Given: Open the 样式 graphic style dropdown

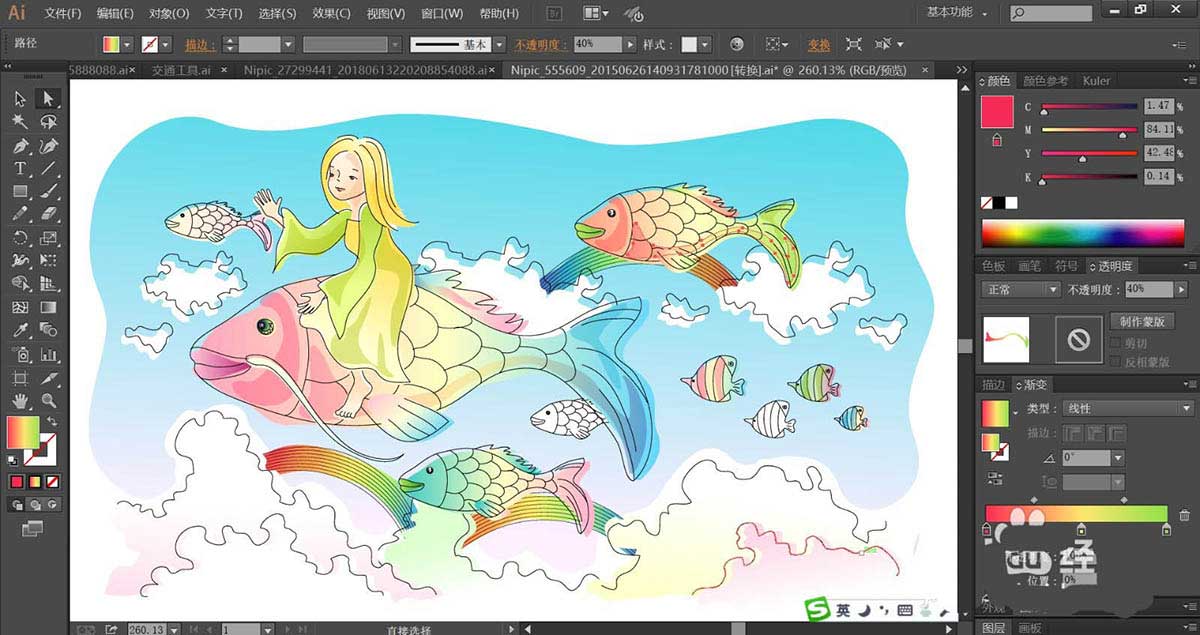Looking at the screenshot, I should click(706, 45).
